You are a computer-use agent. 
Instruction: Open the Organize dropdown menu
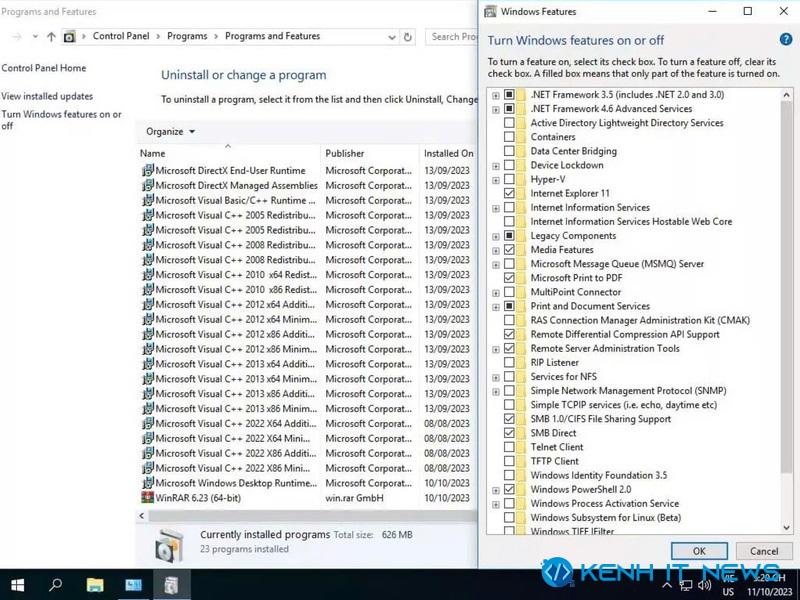(x=170, y=131)
